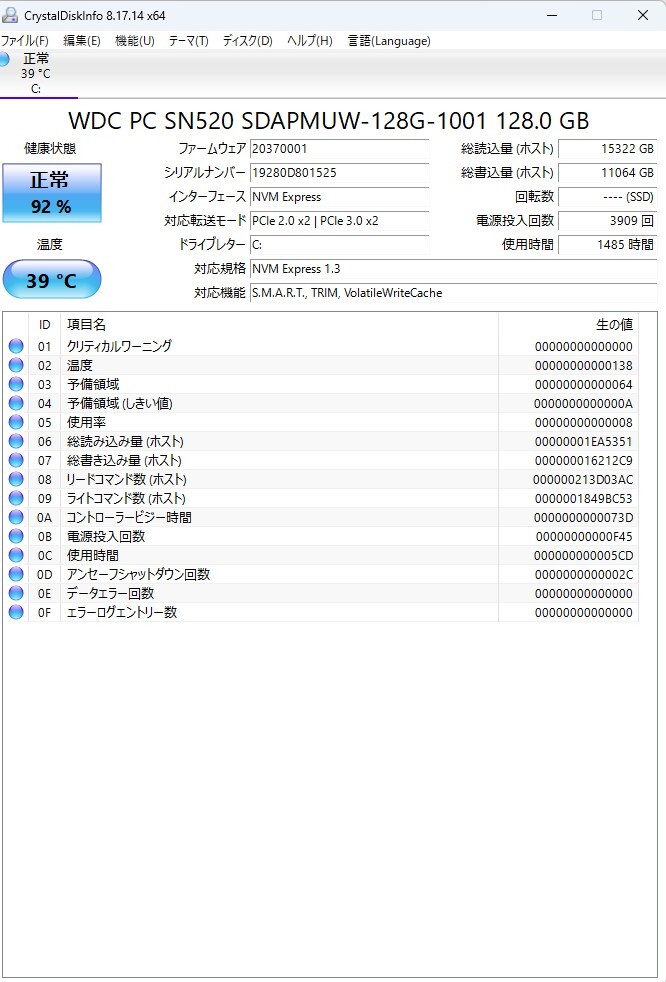Click raw value 000000016212C9

(x=583, y=461)
